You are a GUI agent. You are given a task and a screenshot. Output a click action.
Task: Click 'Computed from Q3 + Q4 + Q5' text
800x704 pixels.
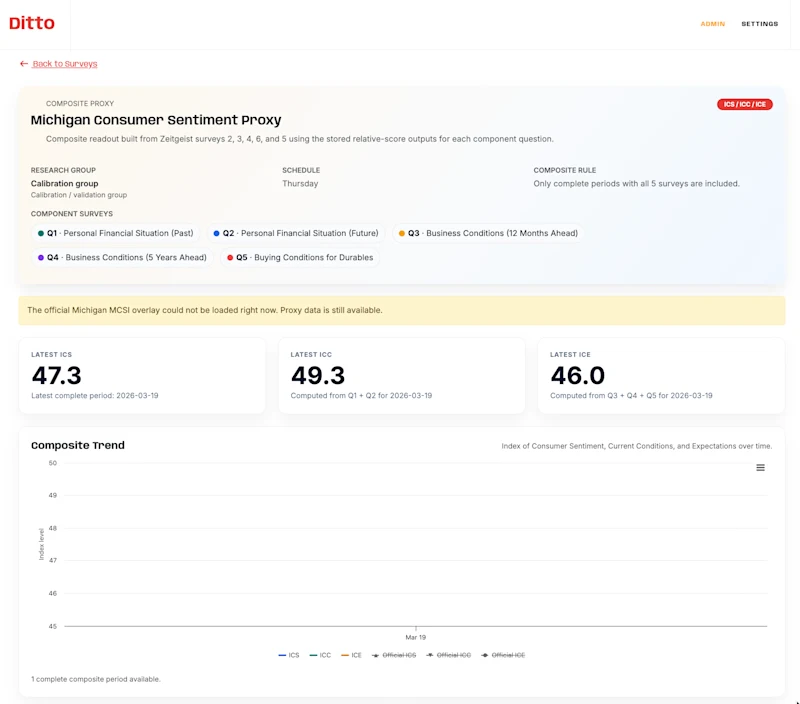[631, 395]
